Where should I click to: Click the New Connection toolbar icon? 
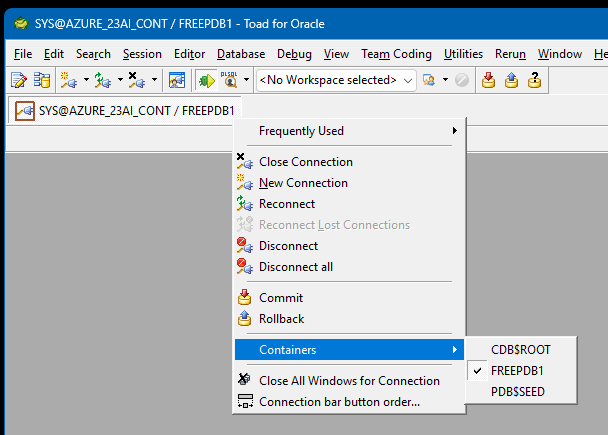69,80
